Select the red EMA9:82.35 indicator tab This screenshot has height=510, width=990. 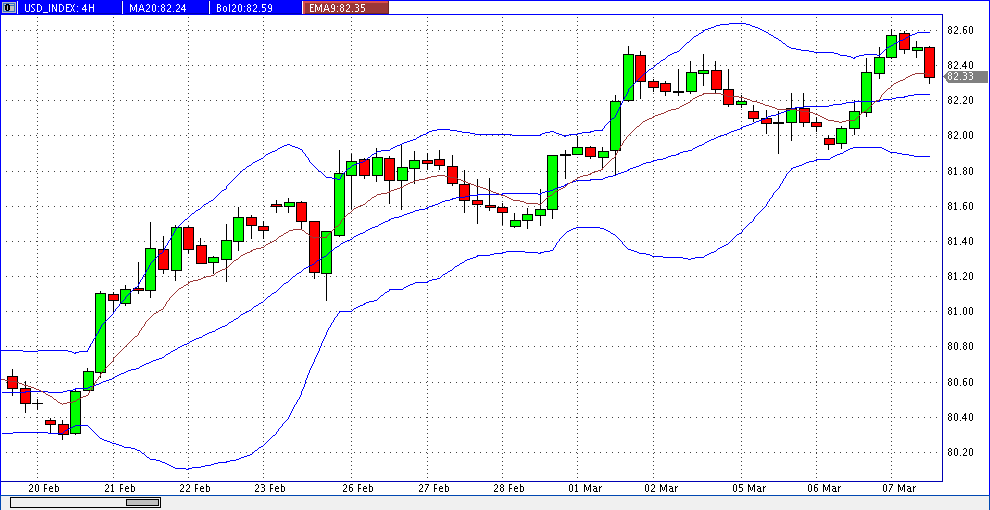[345, 8]
